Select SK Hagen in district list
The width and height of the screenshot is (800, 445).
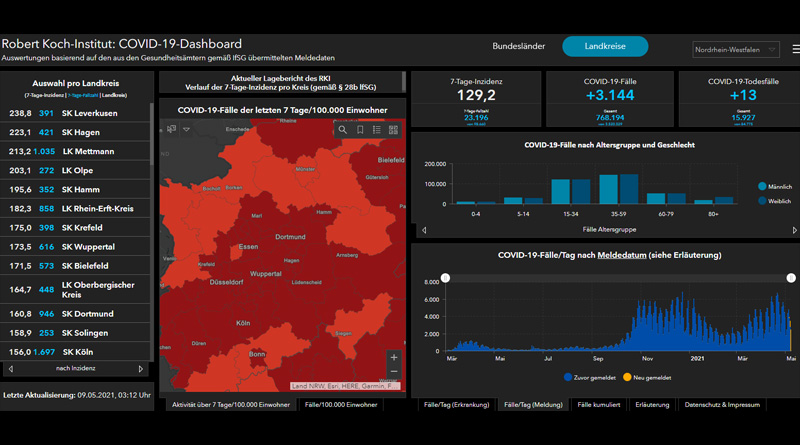pyautogui.click(x=75, y=132)
